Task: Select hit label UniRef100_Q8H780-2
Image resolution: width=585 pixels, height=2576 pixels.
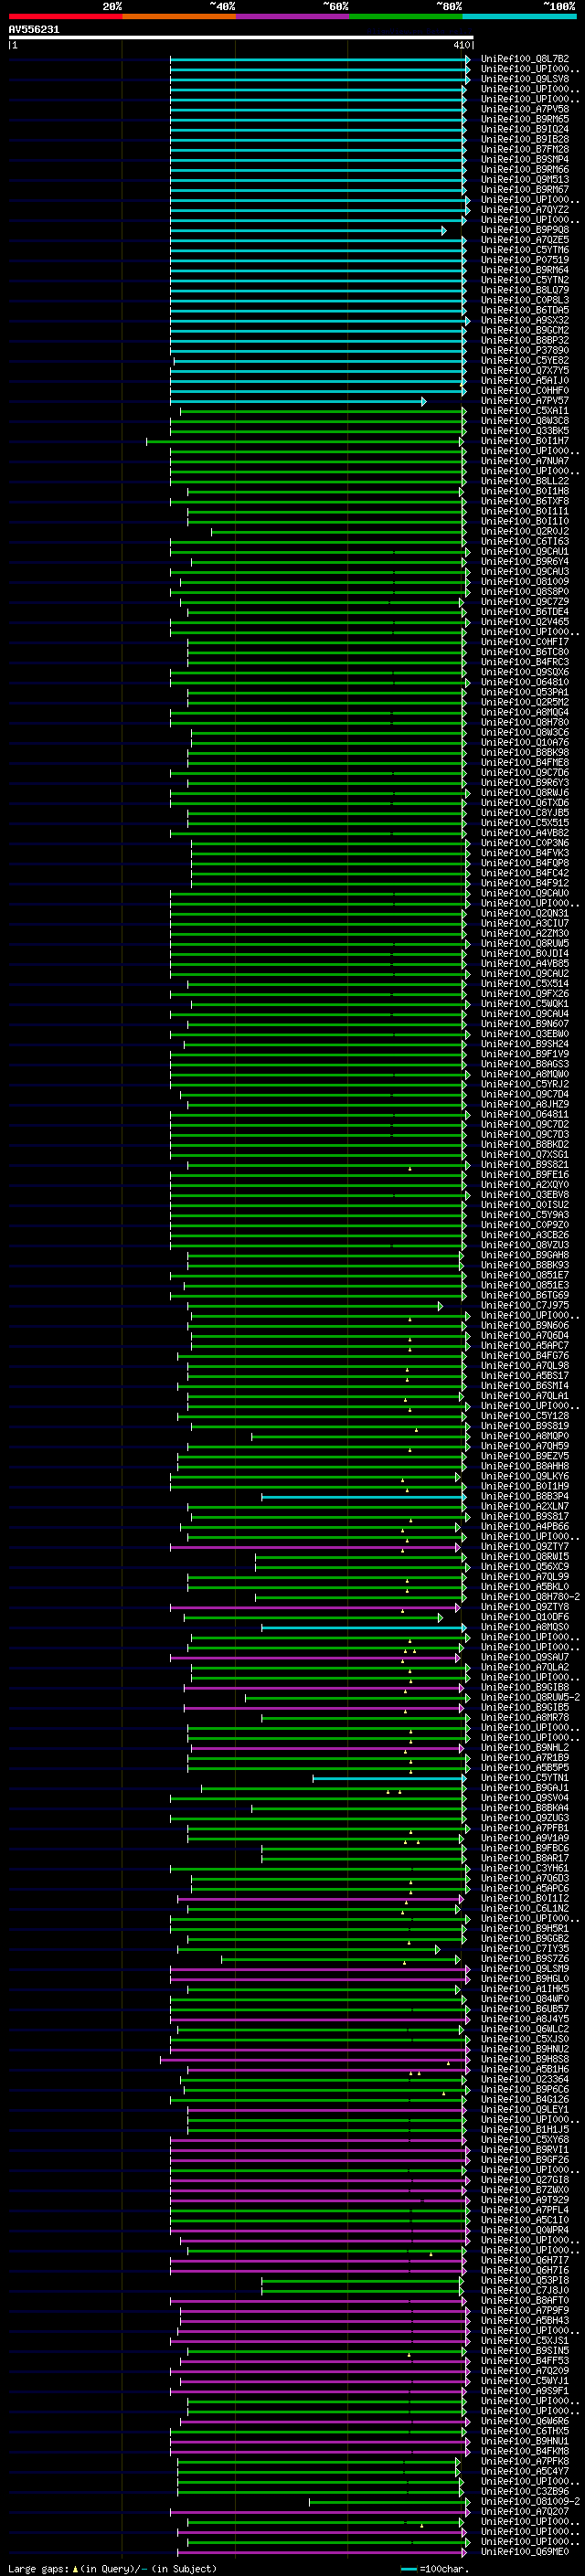Action: click(529, 1597)
